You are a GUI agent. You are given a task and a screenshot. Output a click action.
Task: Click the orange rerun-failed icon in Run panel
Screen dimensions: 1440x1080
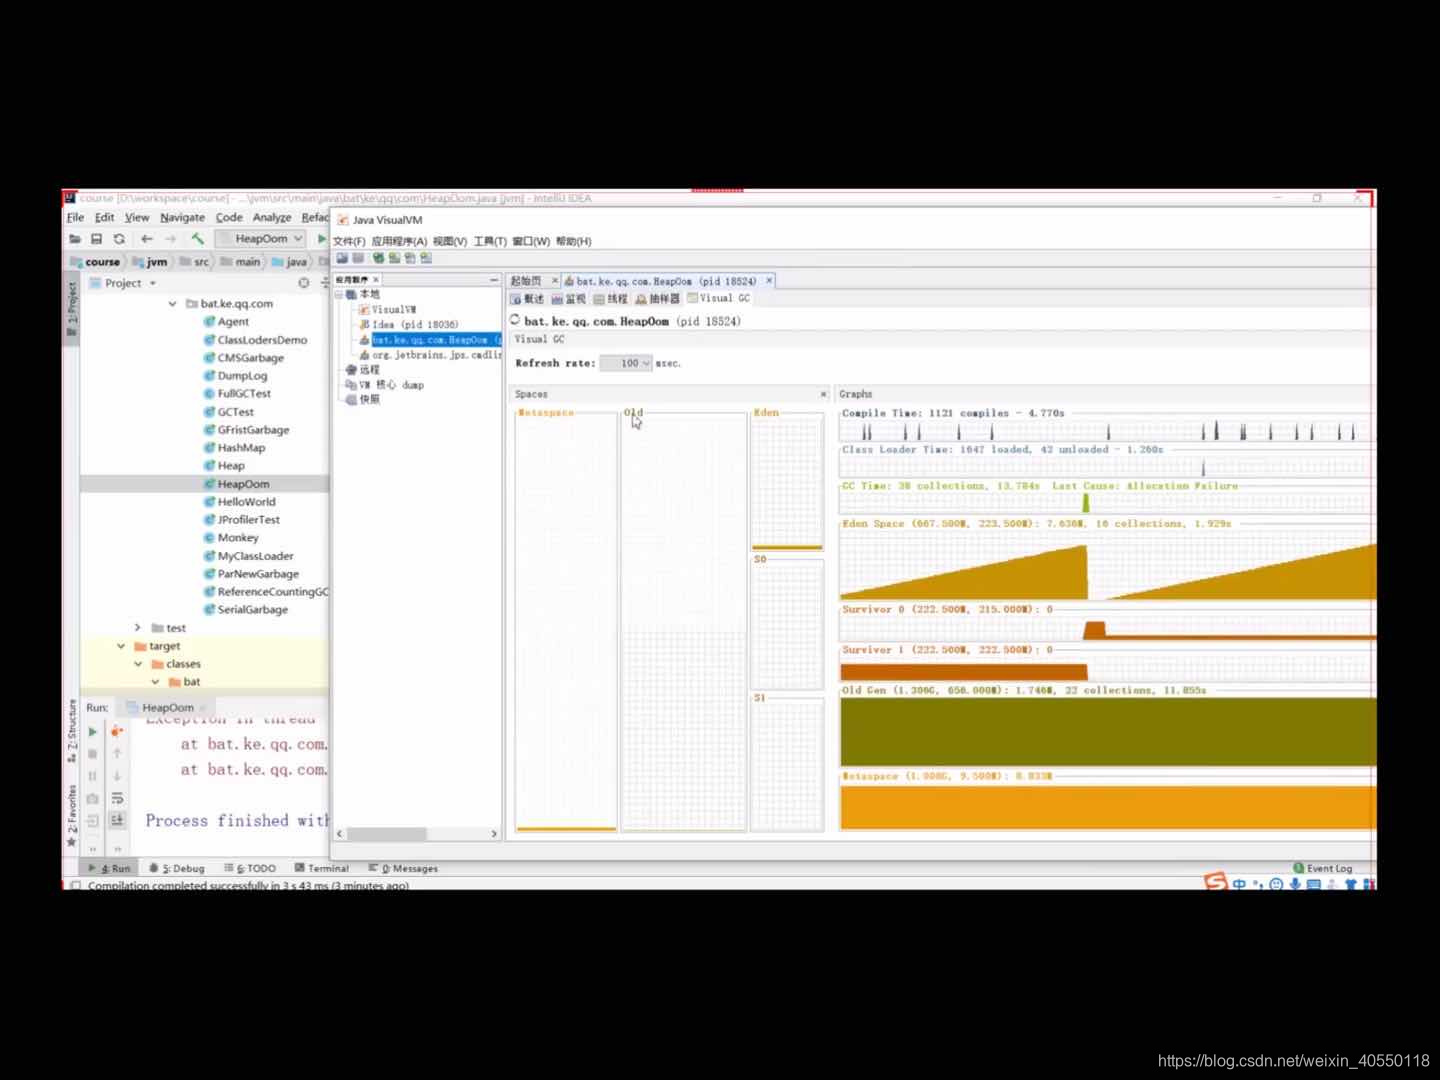tap(117, 731)
